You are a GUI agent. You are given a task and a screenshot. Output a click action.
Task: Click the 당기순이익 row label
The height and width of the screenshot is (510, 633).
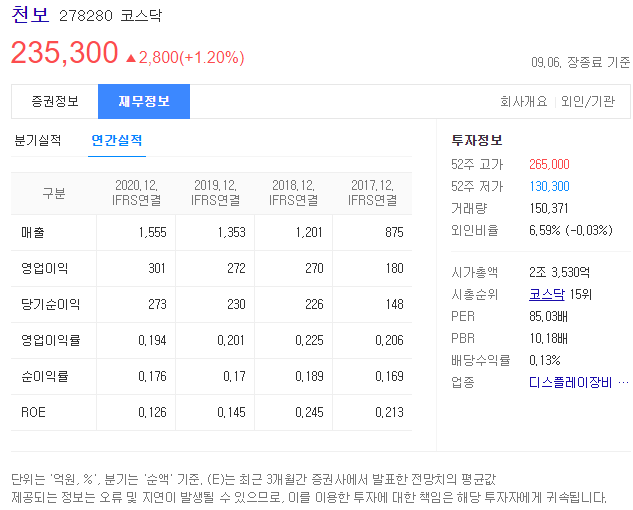50,304
